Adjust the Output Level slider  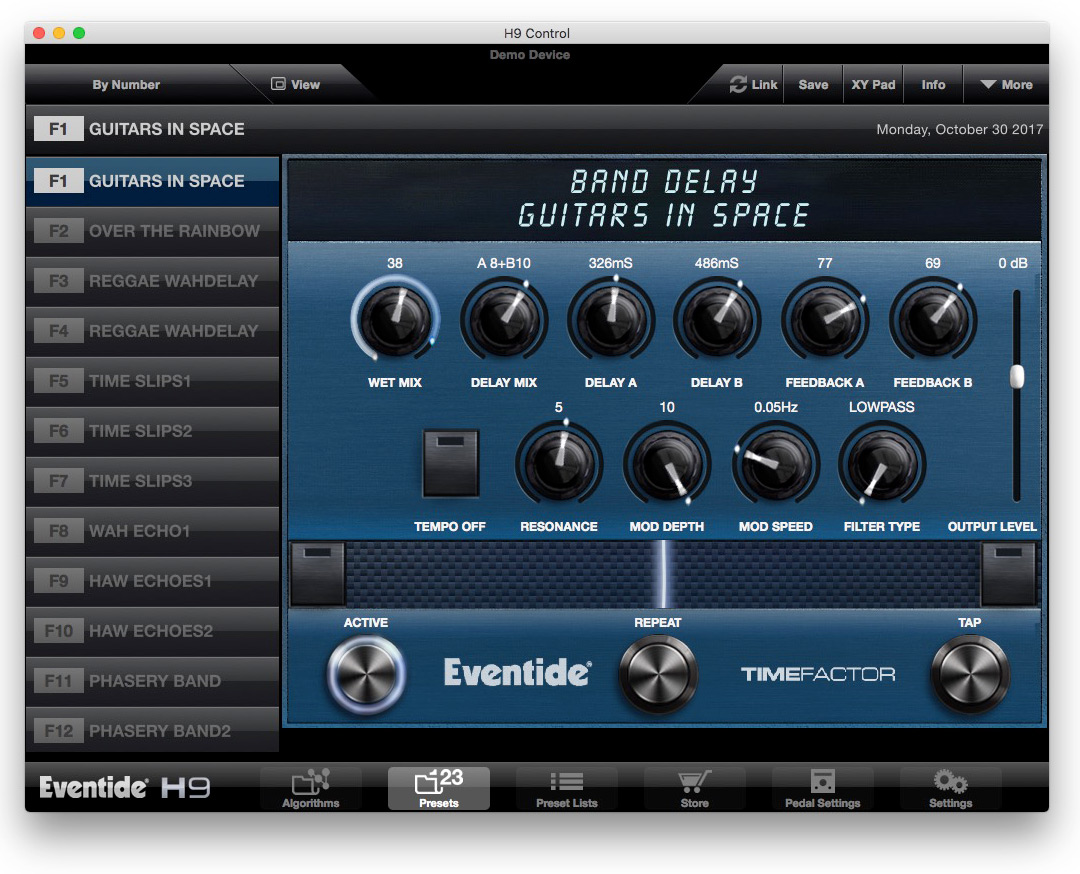click(1016, 375)
